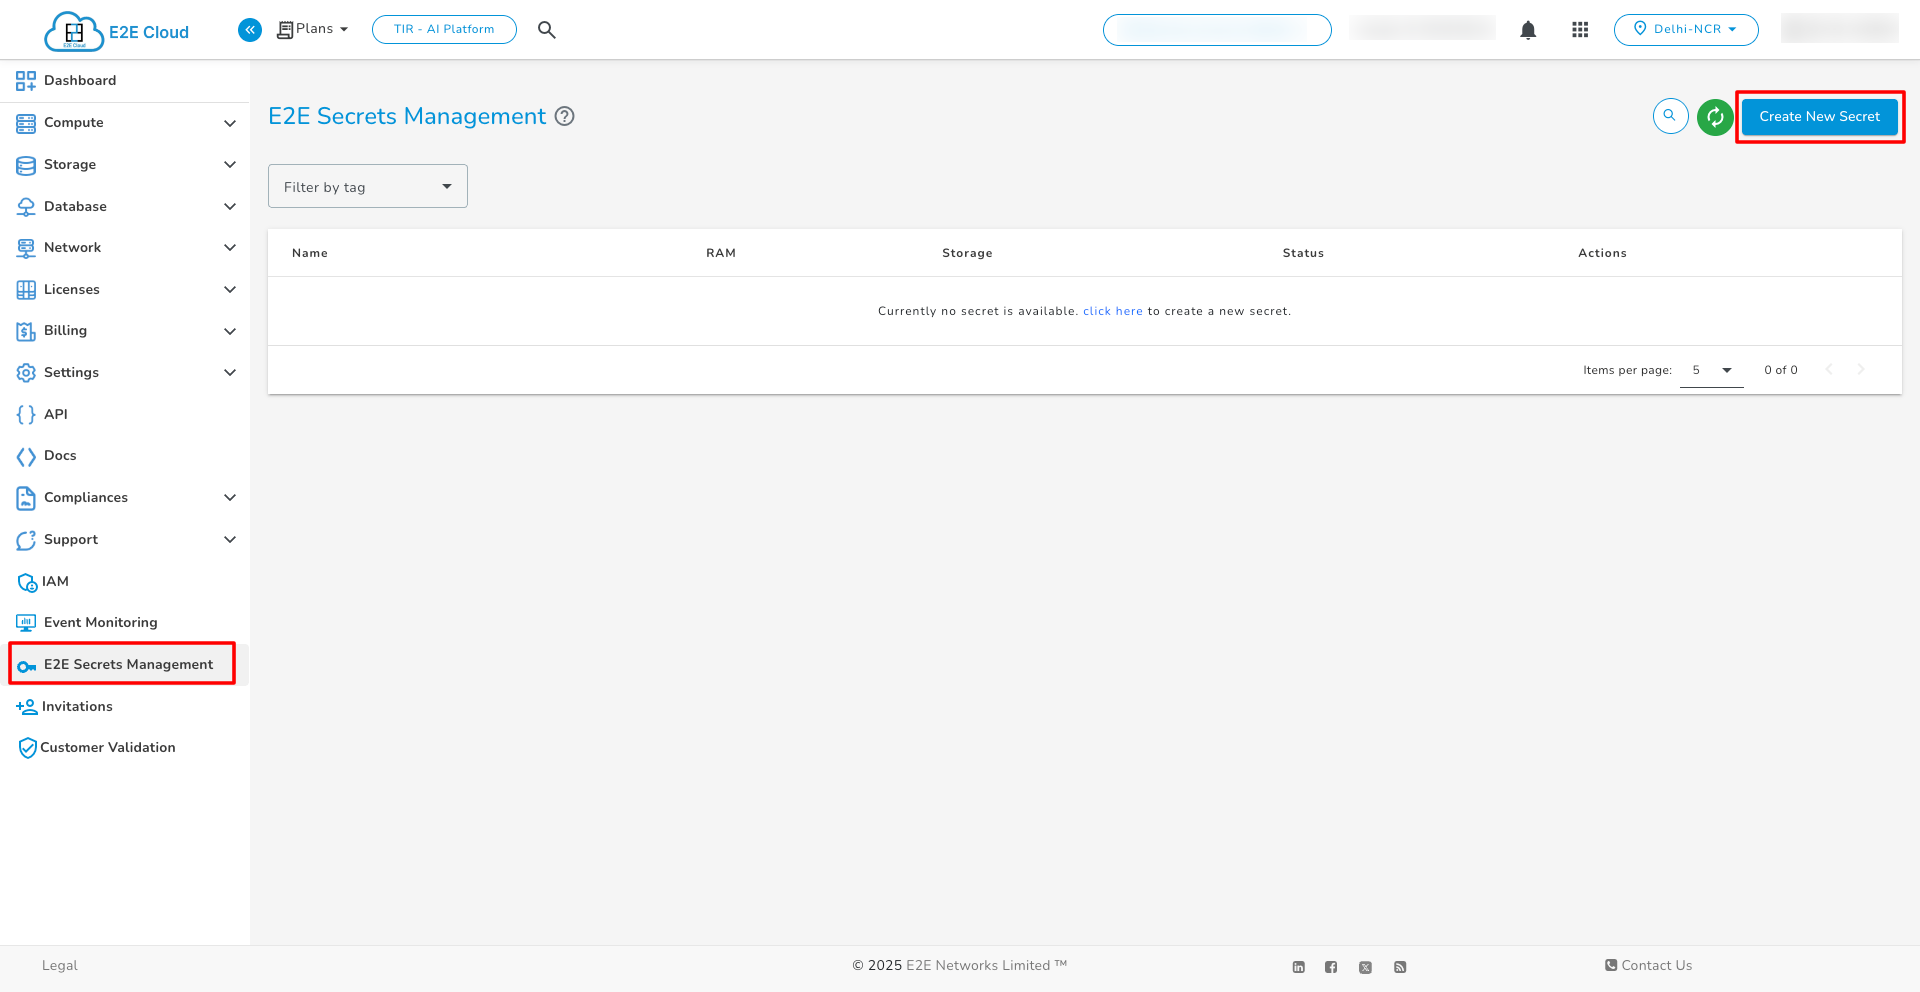
Task: Follow the 'click here' link
Action: 1112,312
